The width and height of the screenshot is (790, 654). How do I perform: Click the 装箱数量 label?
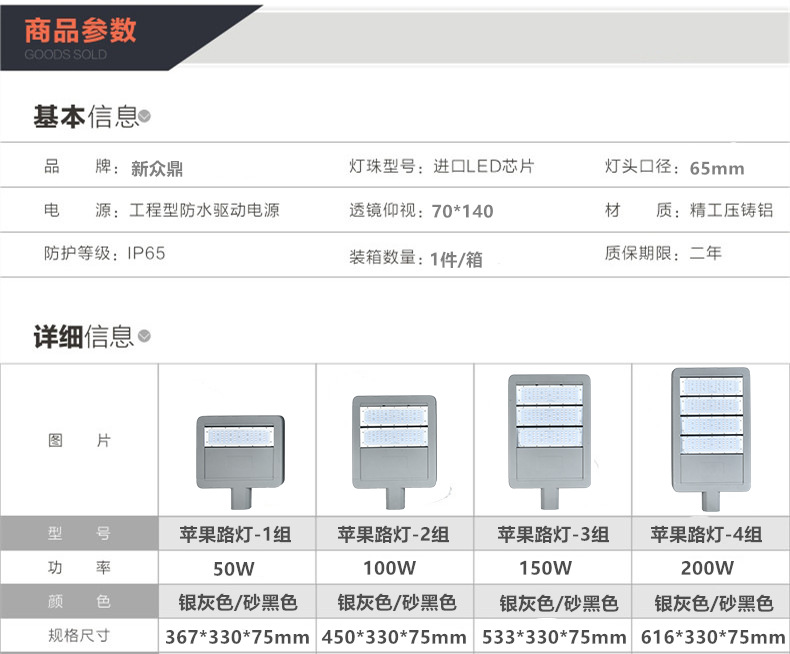point(386,257)
